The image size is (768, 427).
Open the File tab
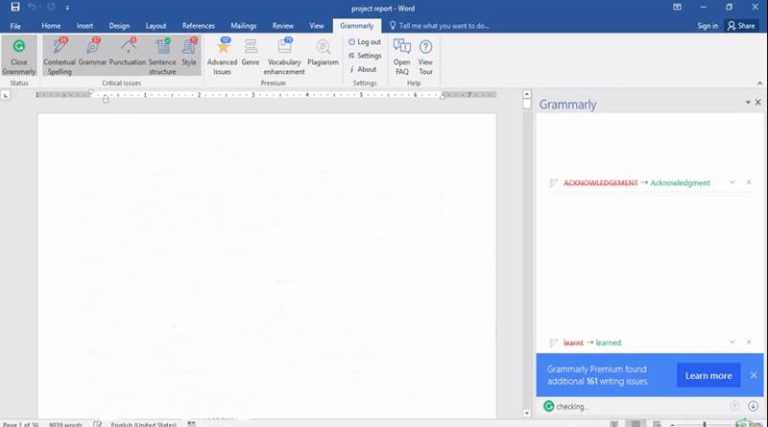click(x=15, y=26)
